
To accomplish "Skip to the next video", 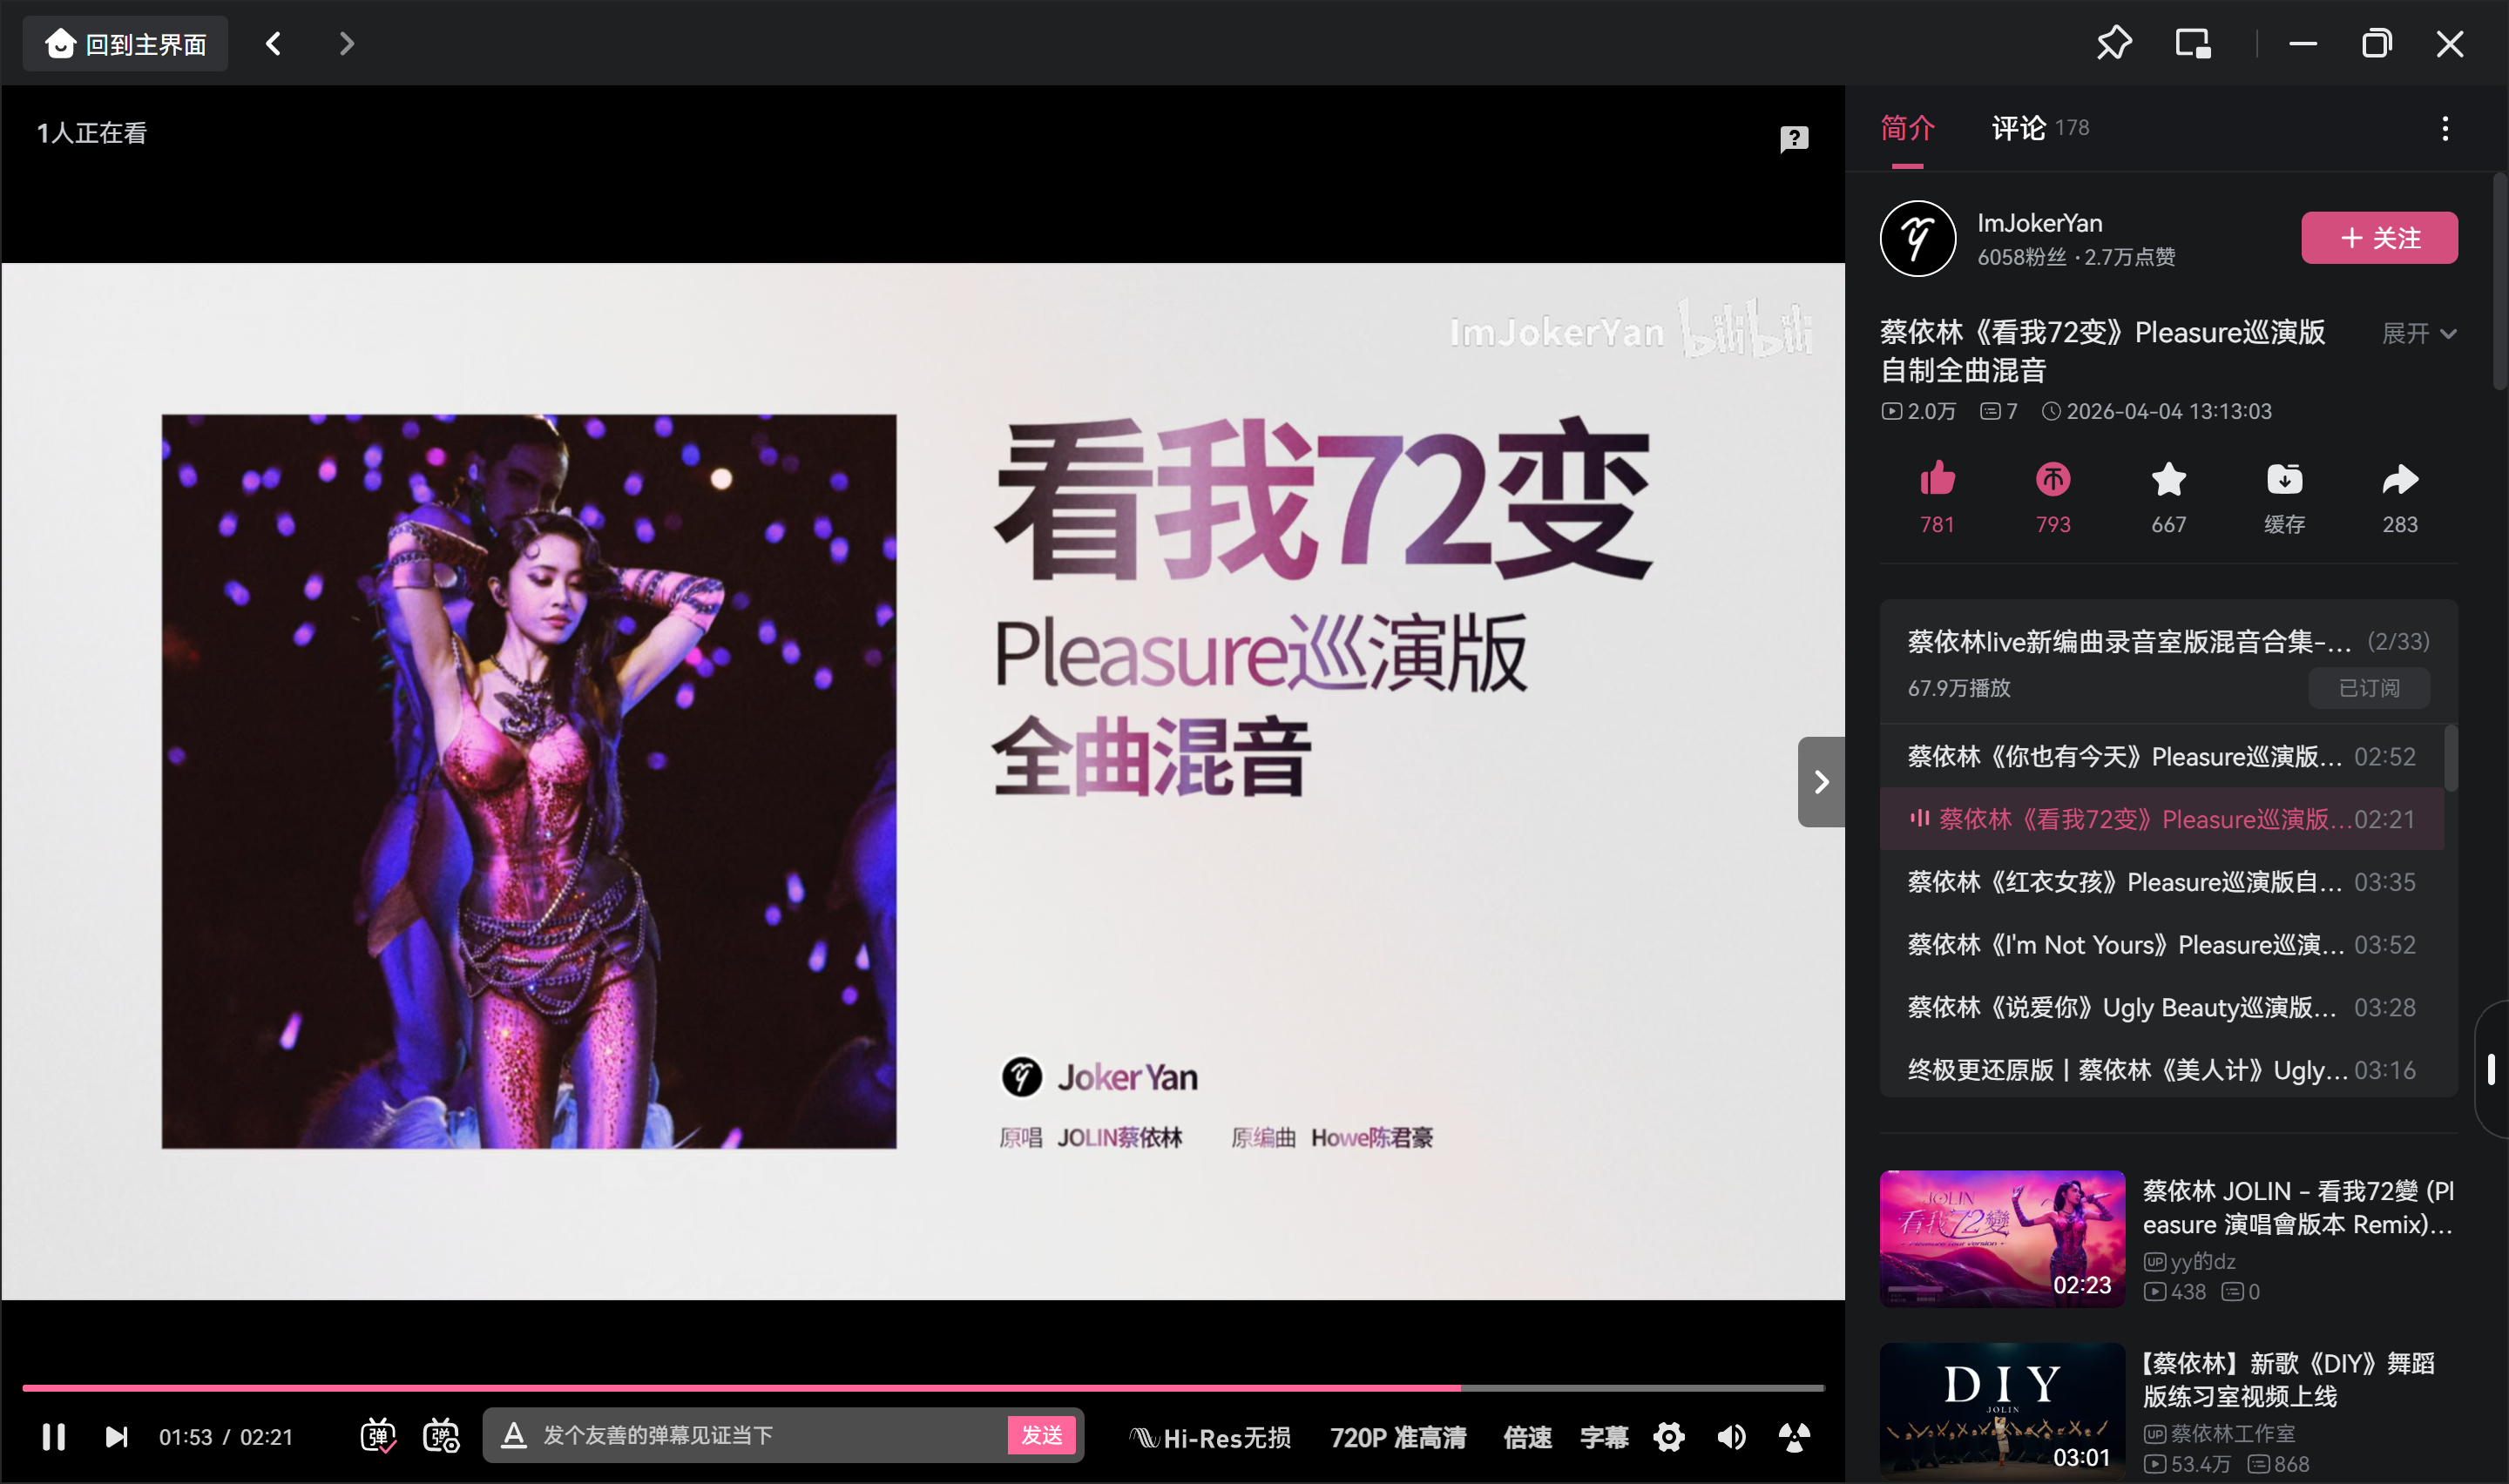I will coord(116,1437).
